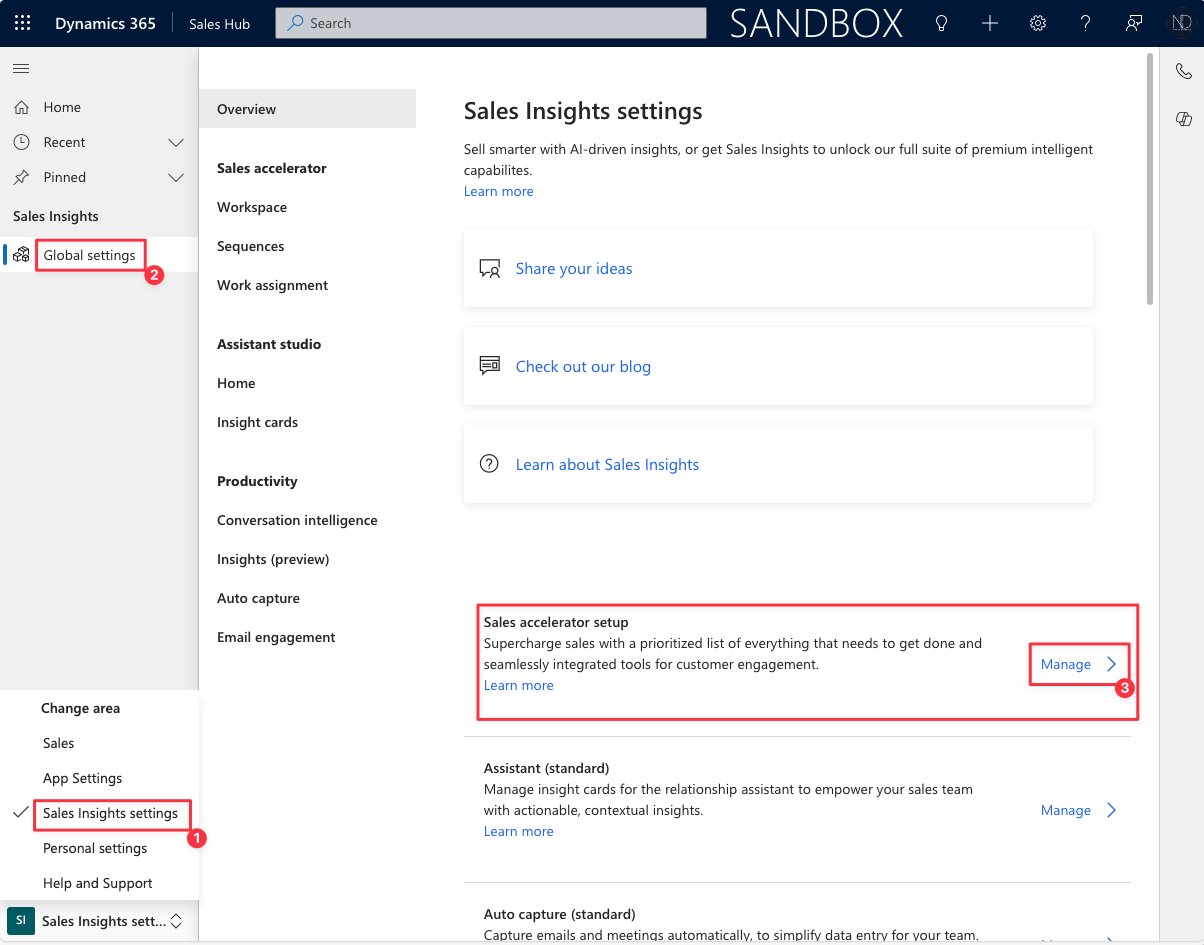This screenshot has height=945, width=1204.
Task: Open the settings gear icon
Action: coord(1038,23)
